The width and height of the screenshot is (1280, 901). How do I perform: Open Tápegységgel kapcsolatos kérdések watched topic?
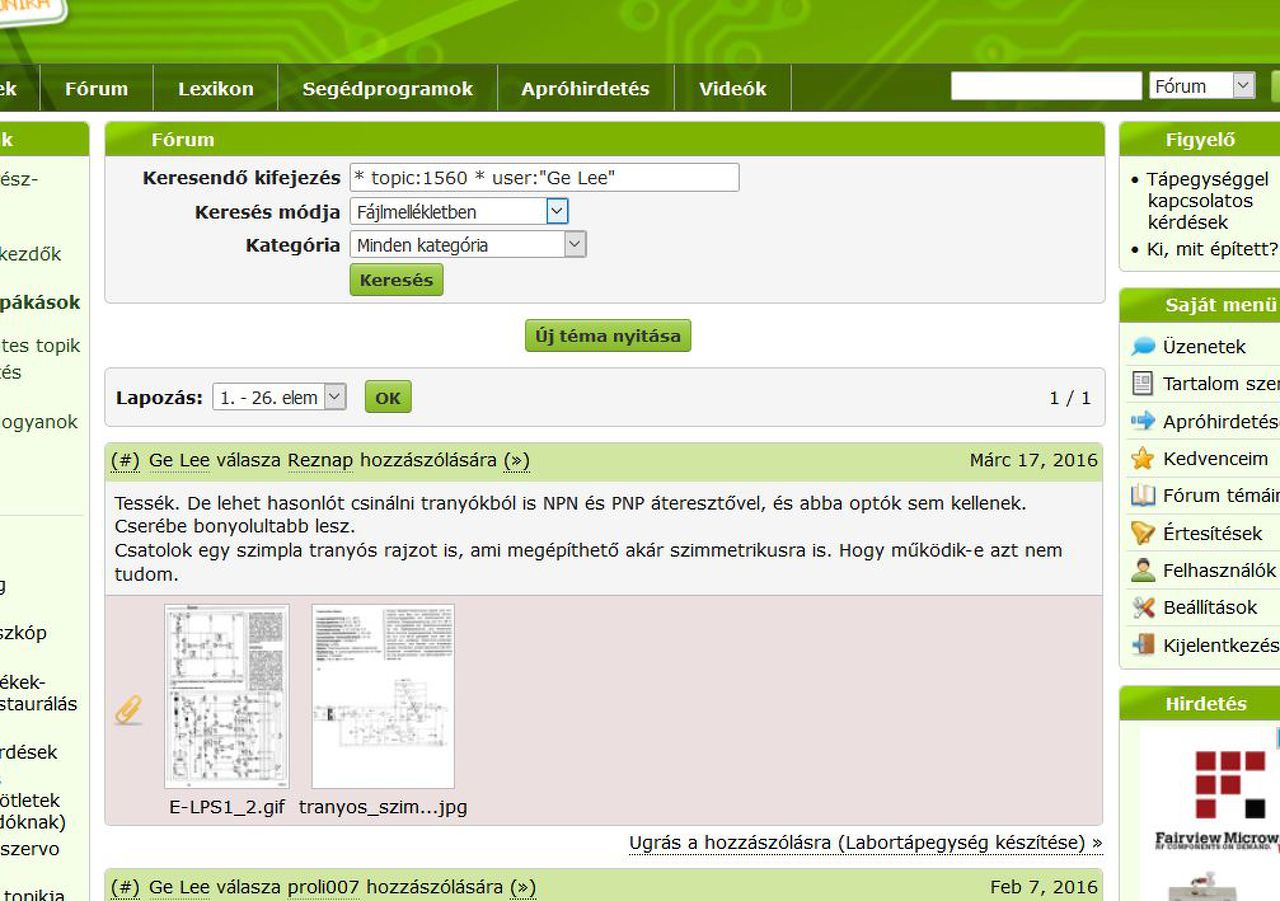(x=1207, y=201)
